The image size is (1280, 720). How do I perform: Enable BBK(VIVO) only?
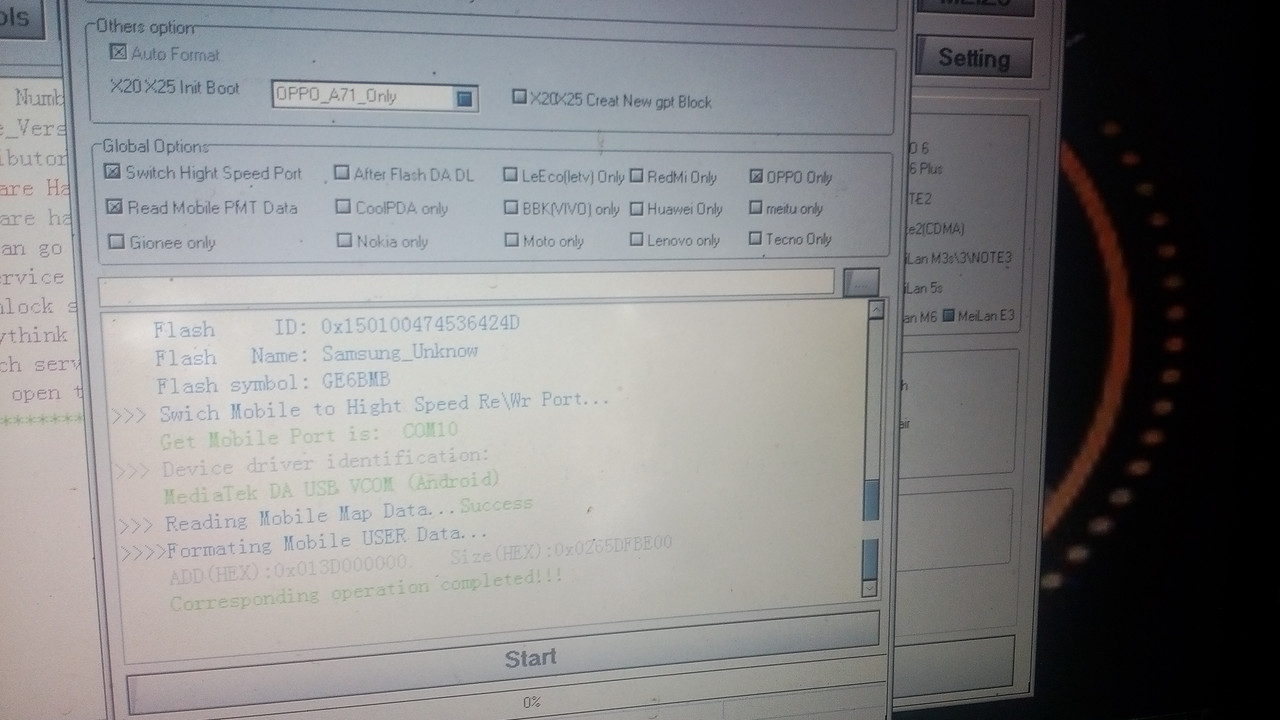coord(512,209)
